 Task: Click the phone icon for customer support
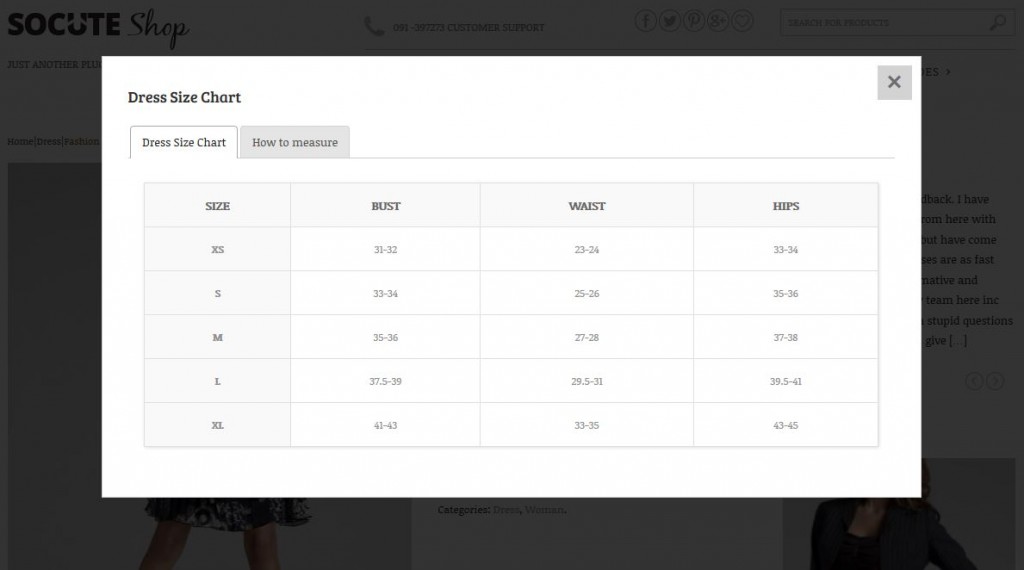pyautogui.click(x=374, y=27)
